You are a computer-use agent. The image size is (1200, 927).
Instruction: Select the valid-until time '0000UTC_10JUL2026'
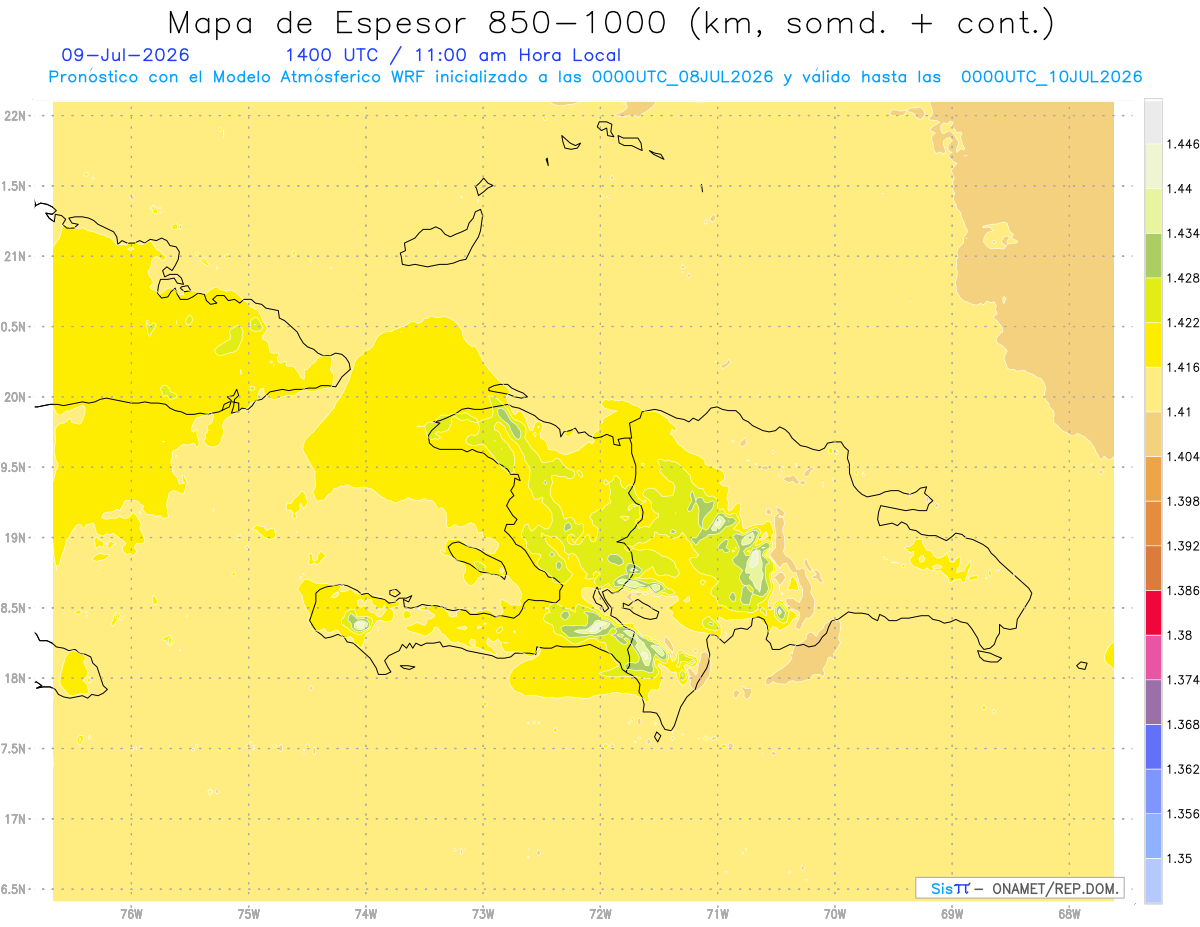point(1051,77)
